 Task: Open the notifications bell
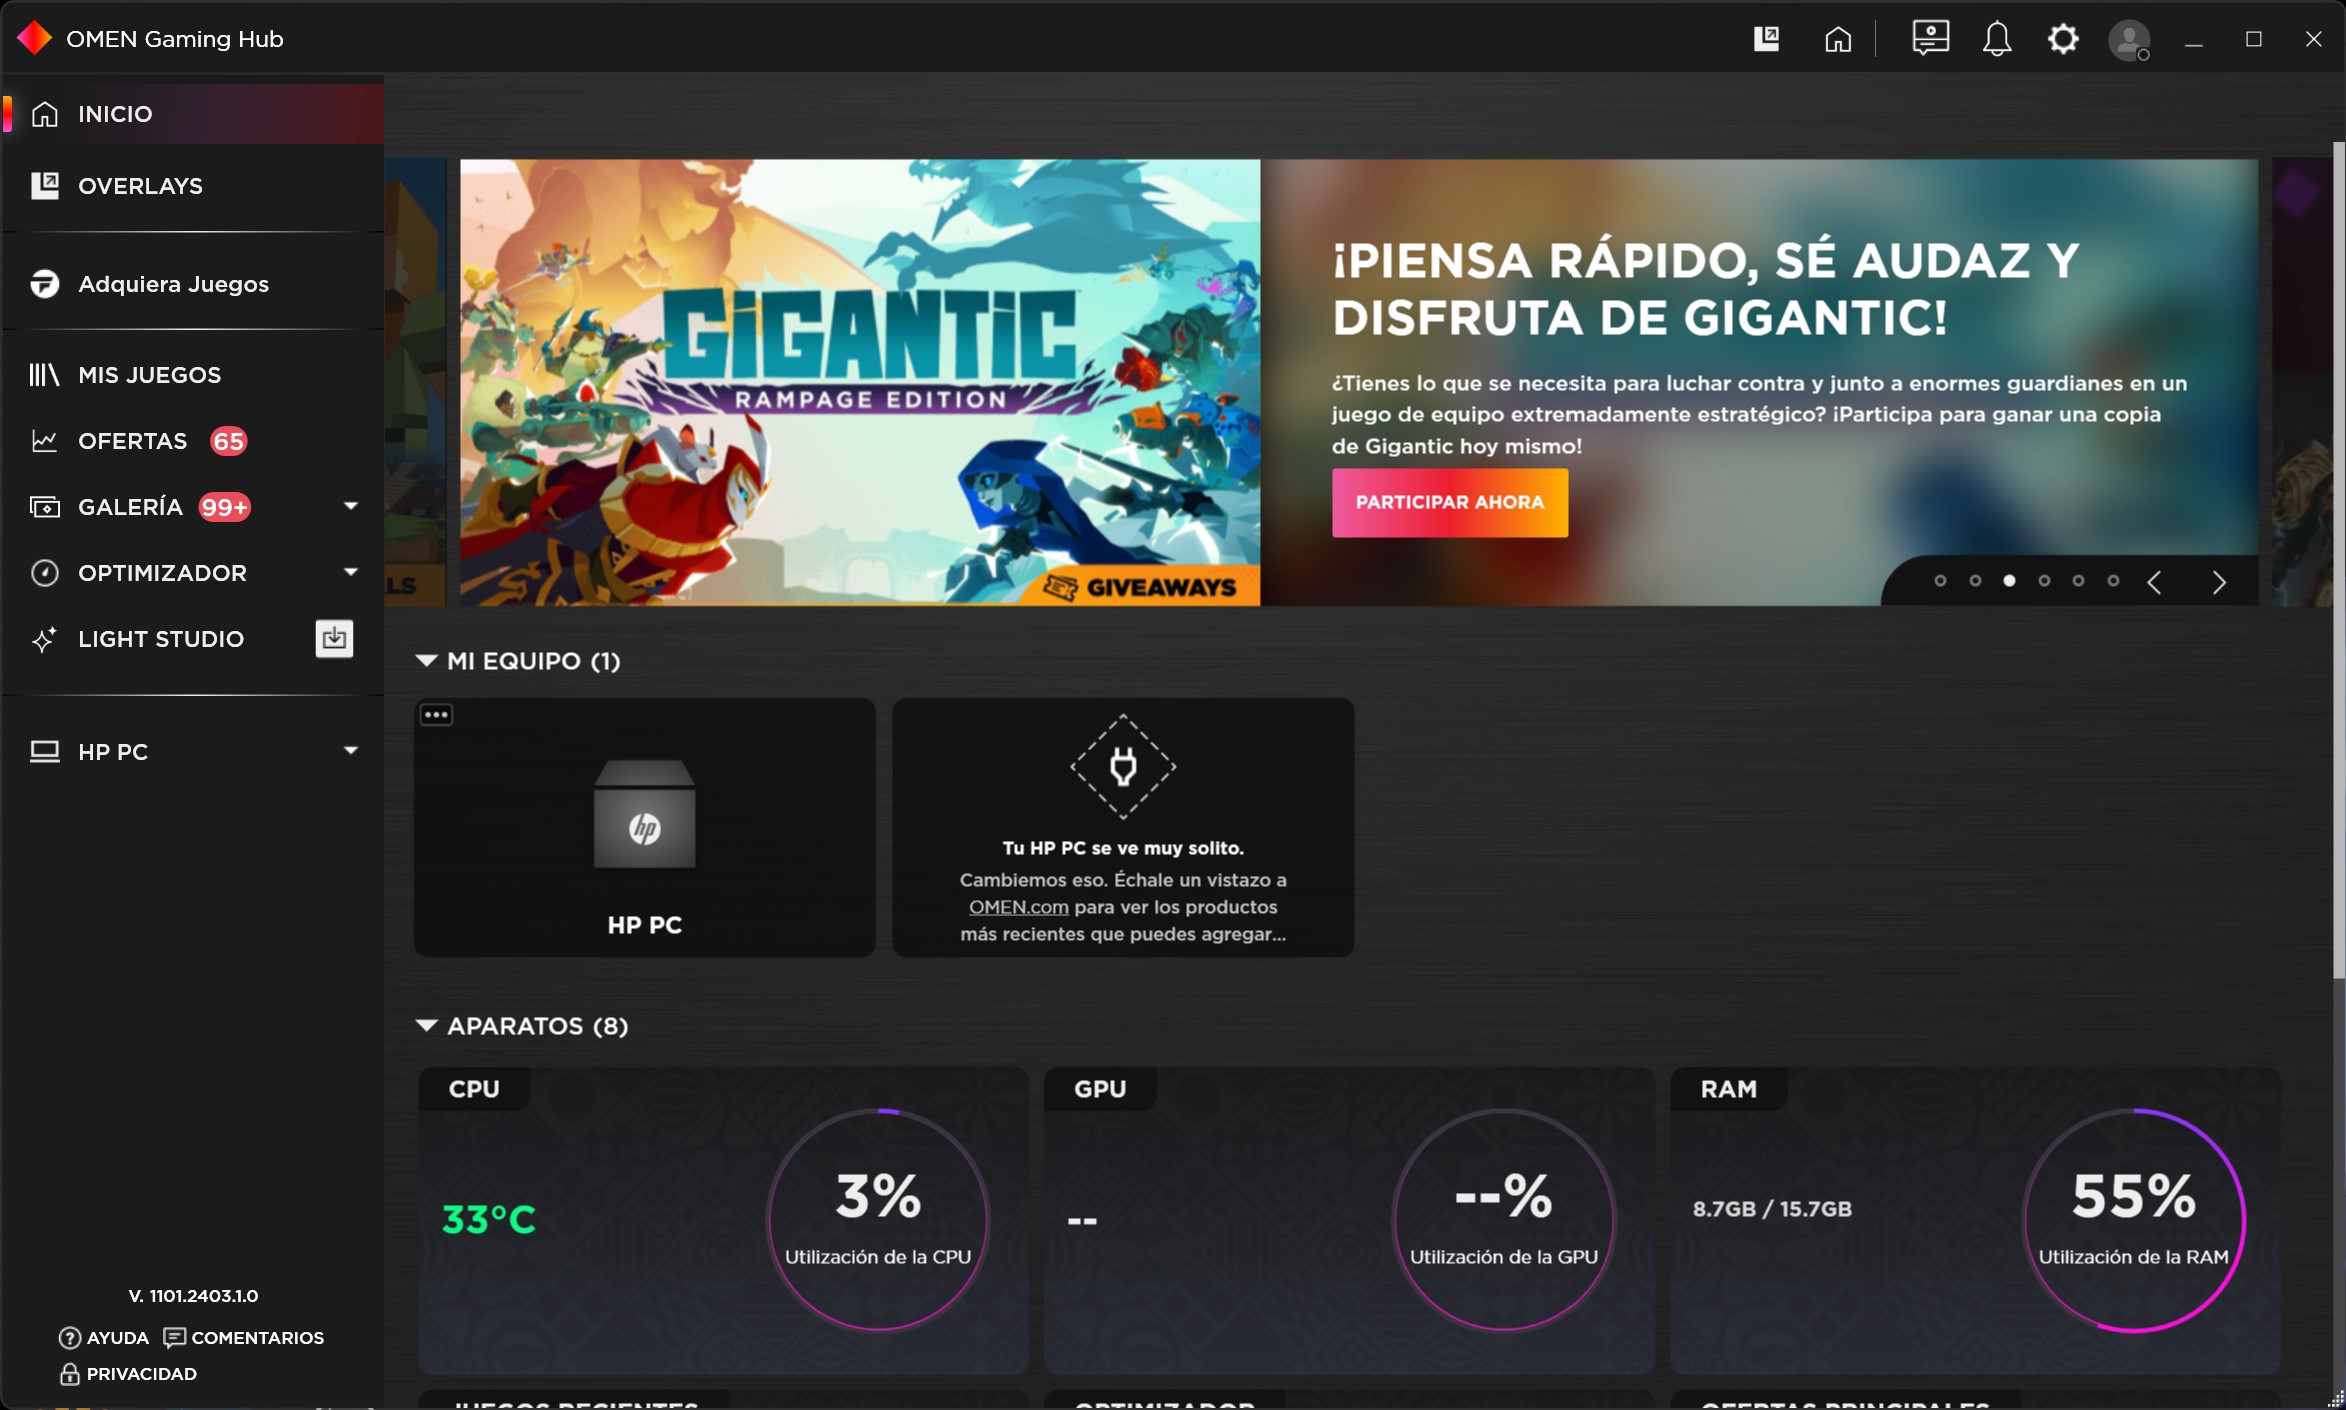click(x=1996, y=39)
